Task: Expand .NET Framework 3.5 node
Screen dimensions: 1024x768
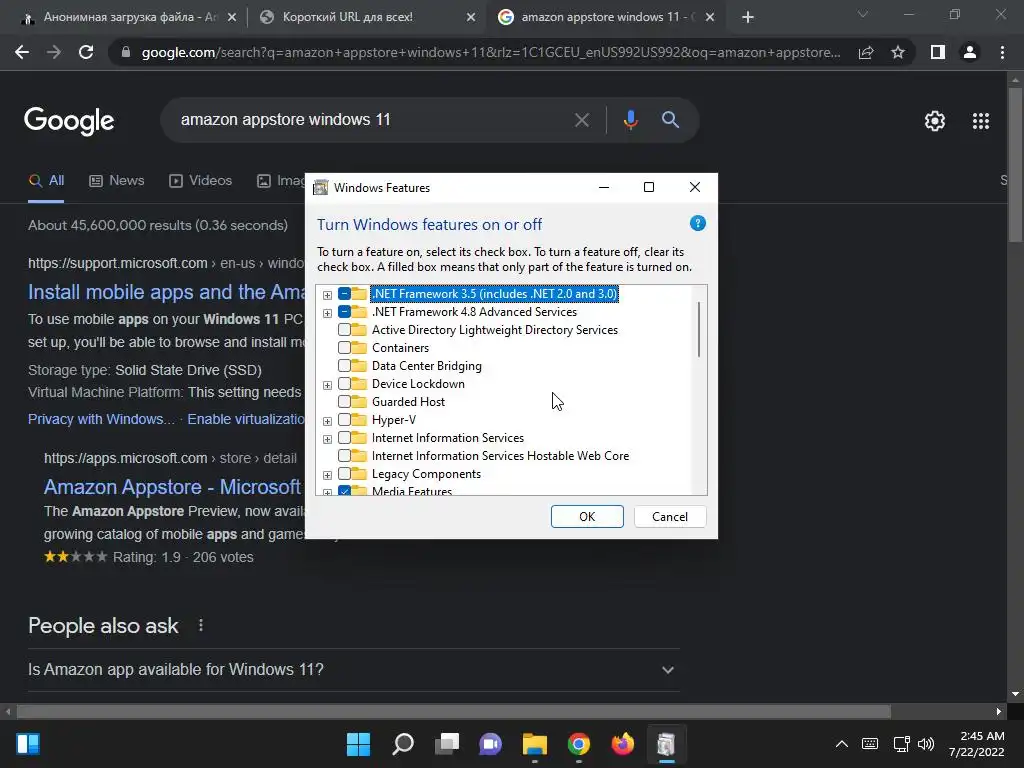Action: click(327, 295)
